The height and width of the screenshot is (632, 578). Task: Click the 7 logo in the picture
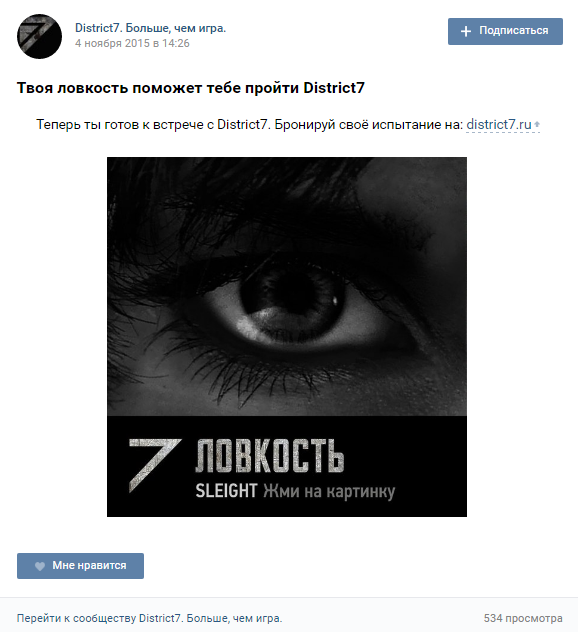(154, 466)
